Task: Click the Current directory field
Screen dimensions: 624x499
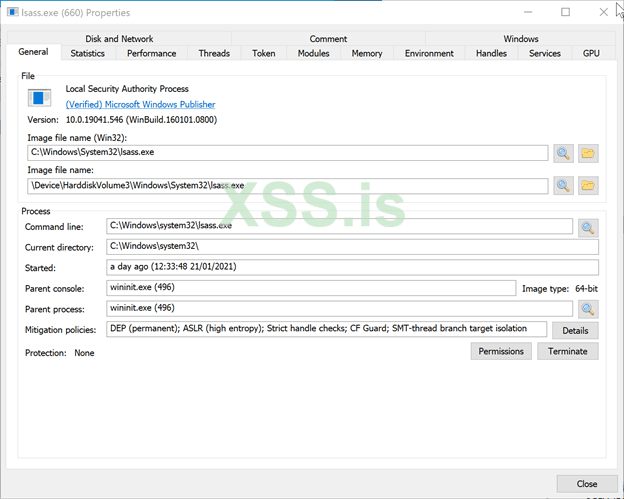Action: tap(352, 246)
